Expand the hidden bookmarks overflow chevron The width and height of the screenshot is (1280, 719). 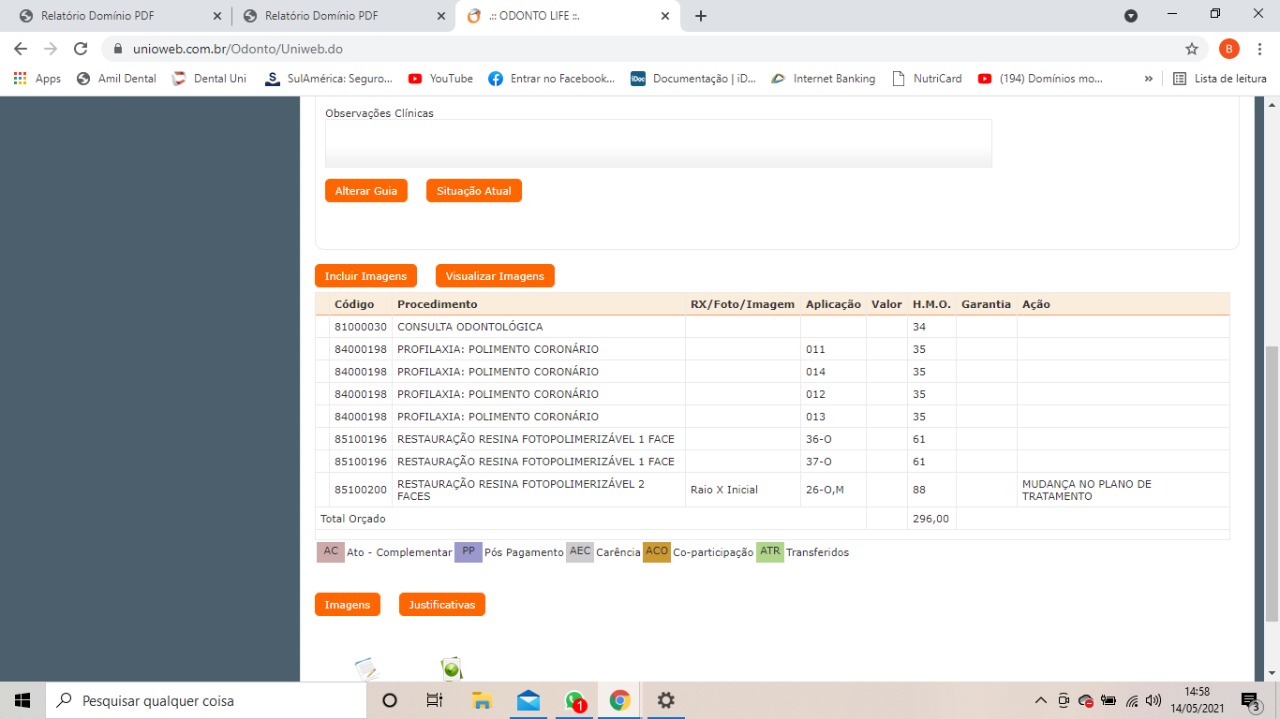coord(1148,79)
